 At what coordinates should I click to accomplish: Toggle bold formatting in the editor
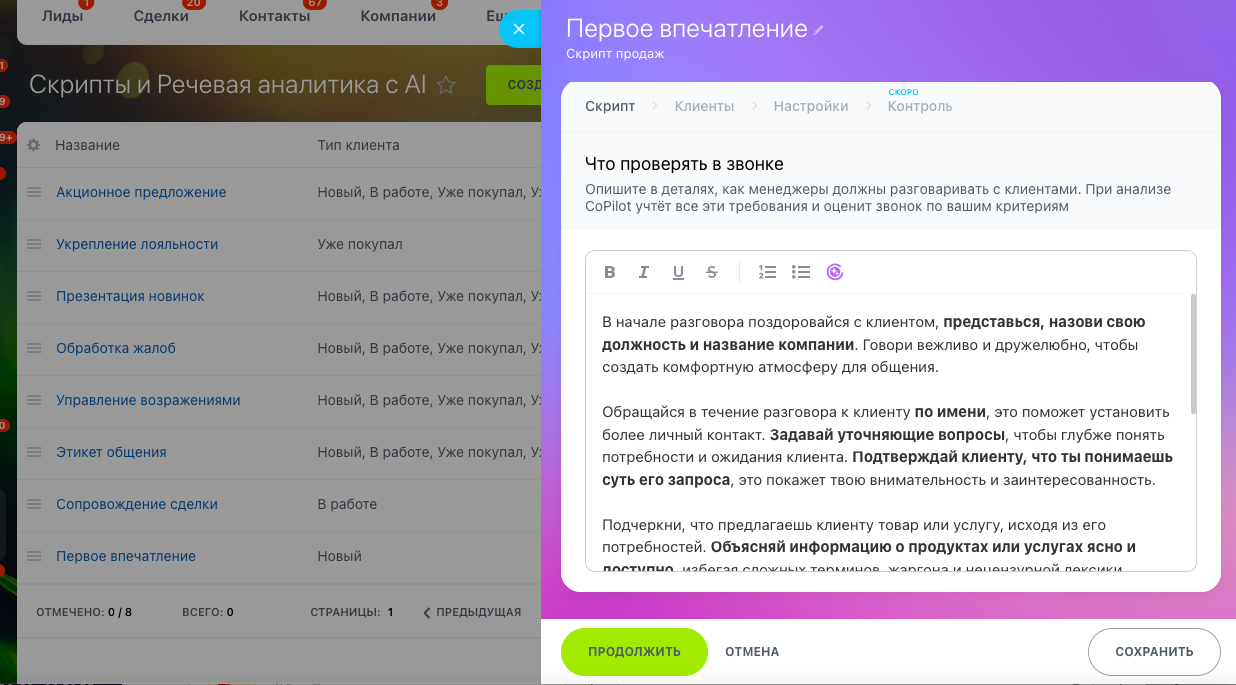pos(610,272)
